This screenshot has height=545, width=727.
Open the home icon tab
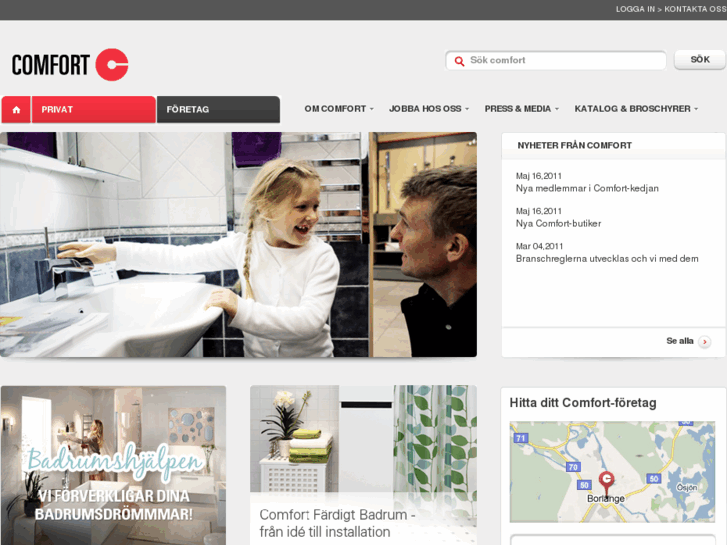coord(16,109)
